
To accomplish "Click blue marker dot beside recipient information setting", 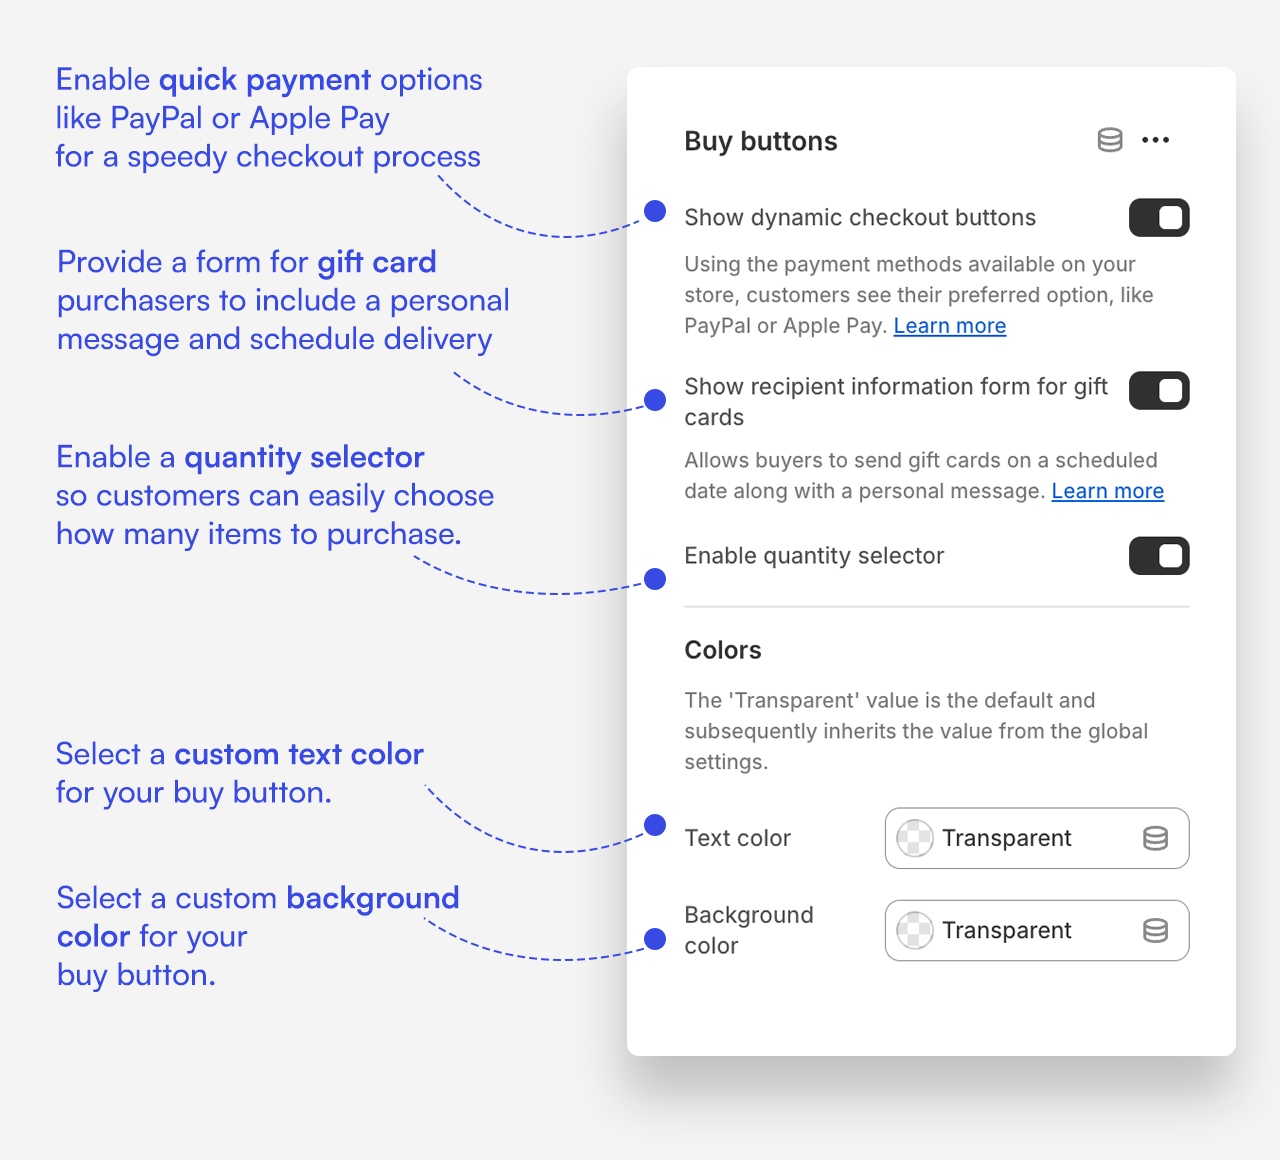I will point(655,400).
